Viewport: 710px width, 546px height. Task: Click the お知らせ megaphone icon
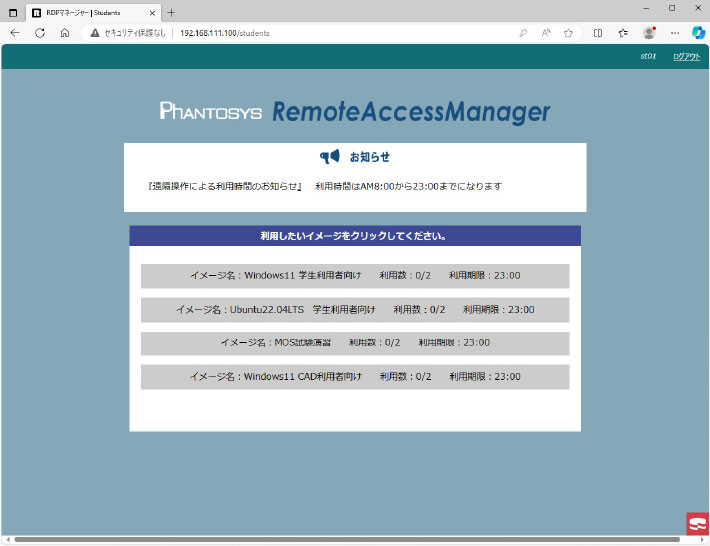point(330,157)
